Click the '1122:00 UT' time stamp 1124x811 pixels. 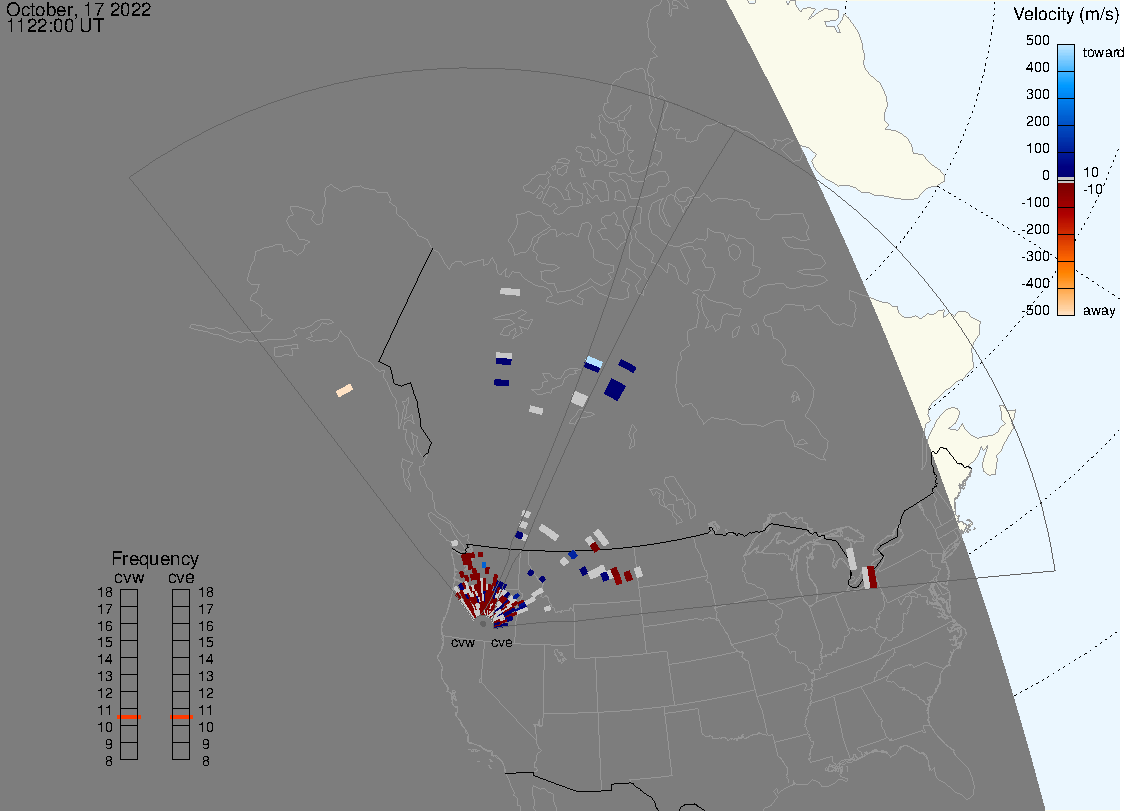tap(55, 26)
